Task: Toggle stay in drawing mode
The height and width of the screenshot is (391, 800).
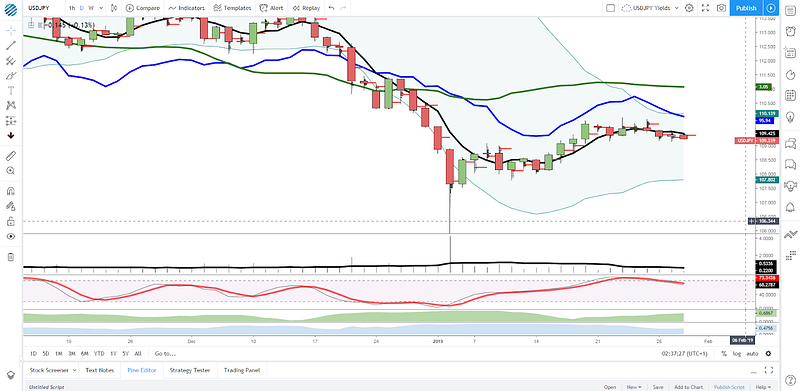Action: [11, 206]
